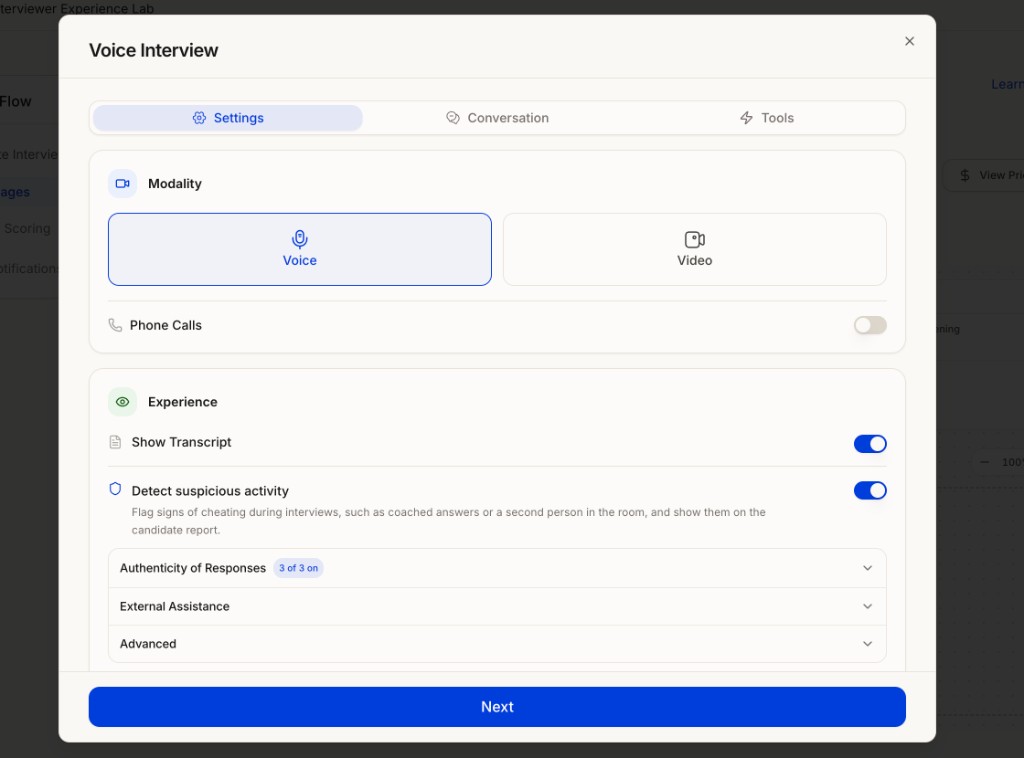Enable the Phone Calls toggle
The height and width of the screenshot is (758, 1024).
pos(870,325)
